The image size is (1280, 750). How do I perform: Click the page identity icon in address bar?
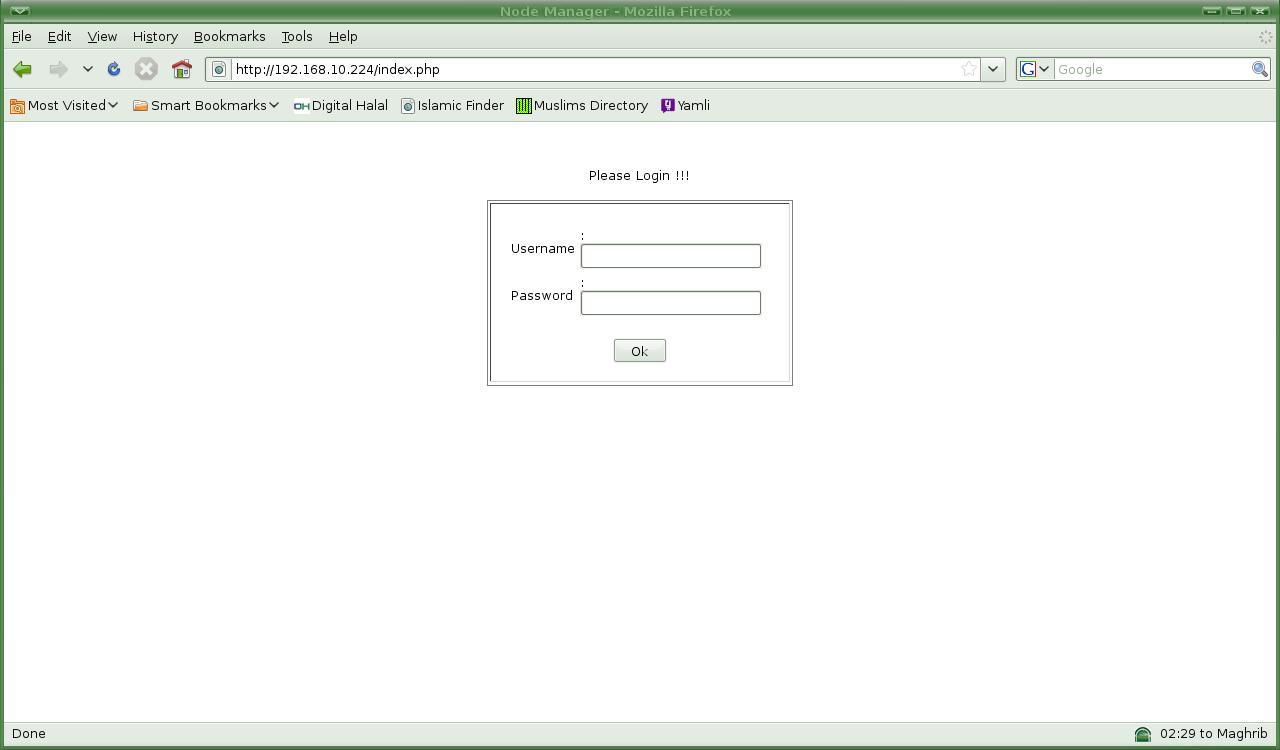click(219, 69)
